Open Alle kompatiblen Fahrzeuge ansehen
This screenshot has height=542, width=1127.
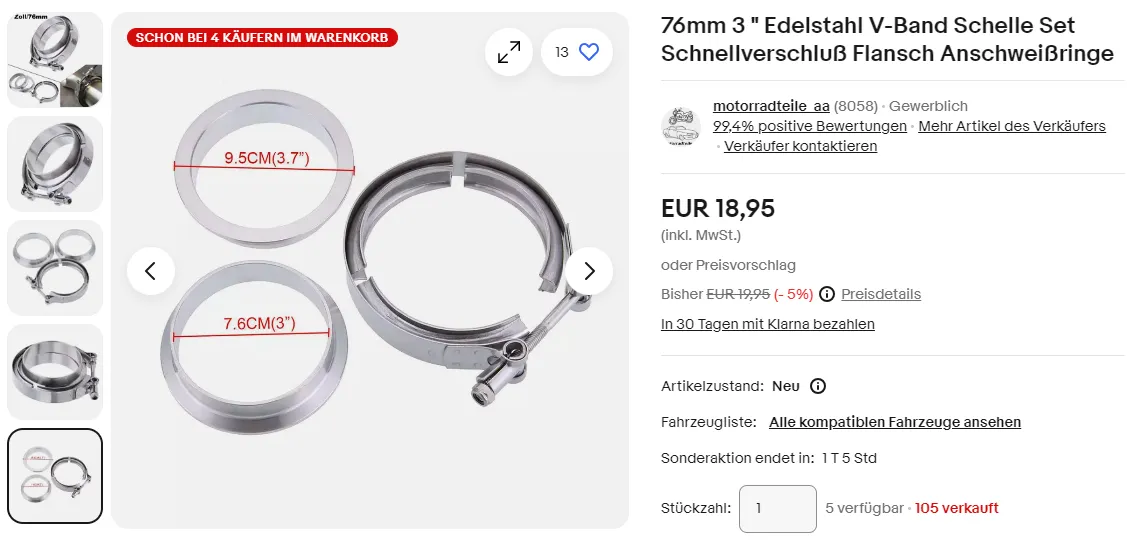[x=894, y=422]
